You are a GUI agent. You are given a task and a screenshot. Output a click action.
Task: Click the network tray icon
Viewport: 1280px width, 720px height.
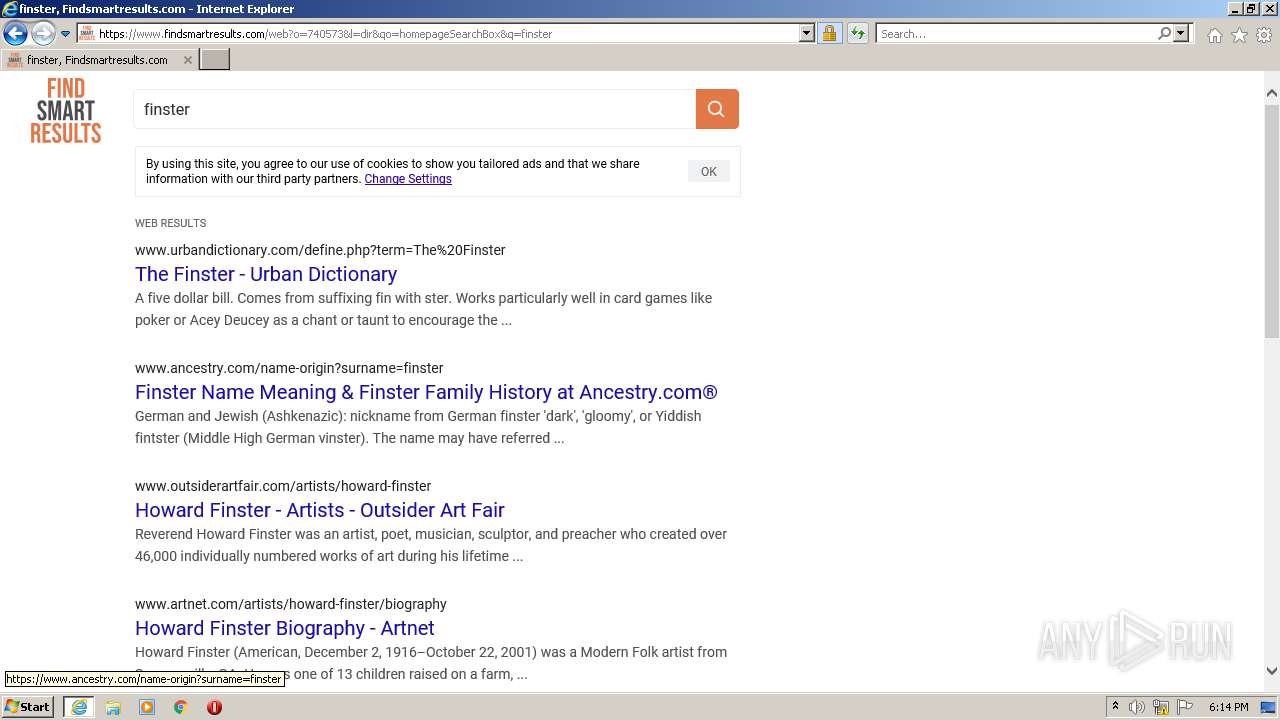(x=1161, y=707)
